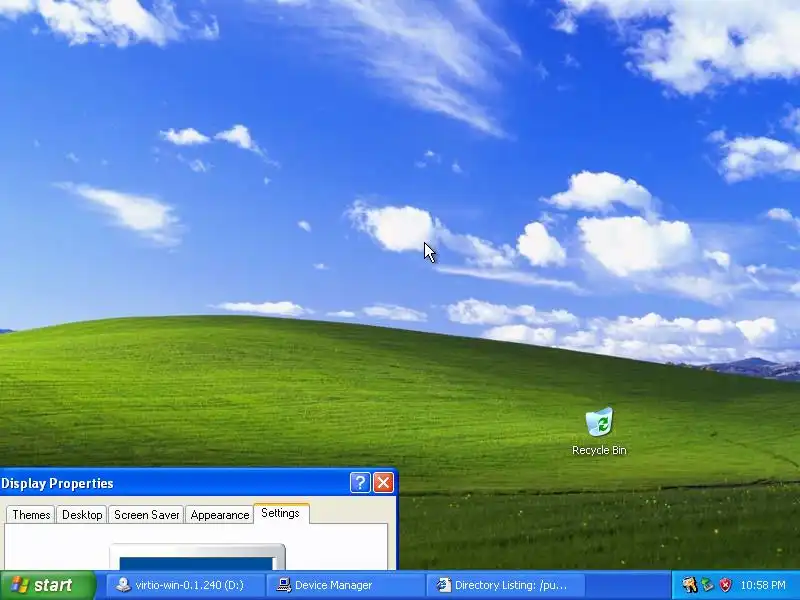Open the Appearance tab
Image resolution: width=800 pixels, height=600 pixels.
[x=220, y=515]
